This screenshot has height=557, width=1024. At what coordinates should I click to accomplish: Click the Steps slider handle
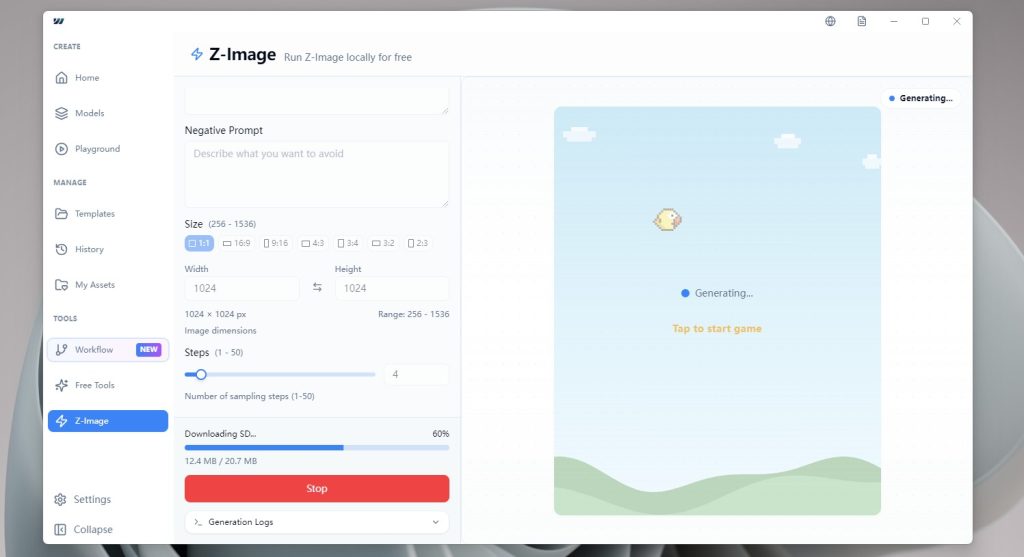point(201,374)
